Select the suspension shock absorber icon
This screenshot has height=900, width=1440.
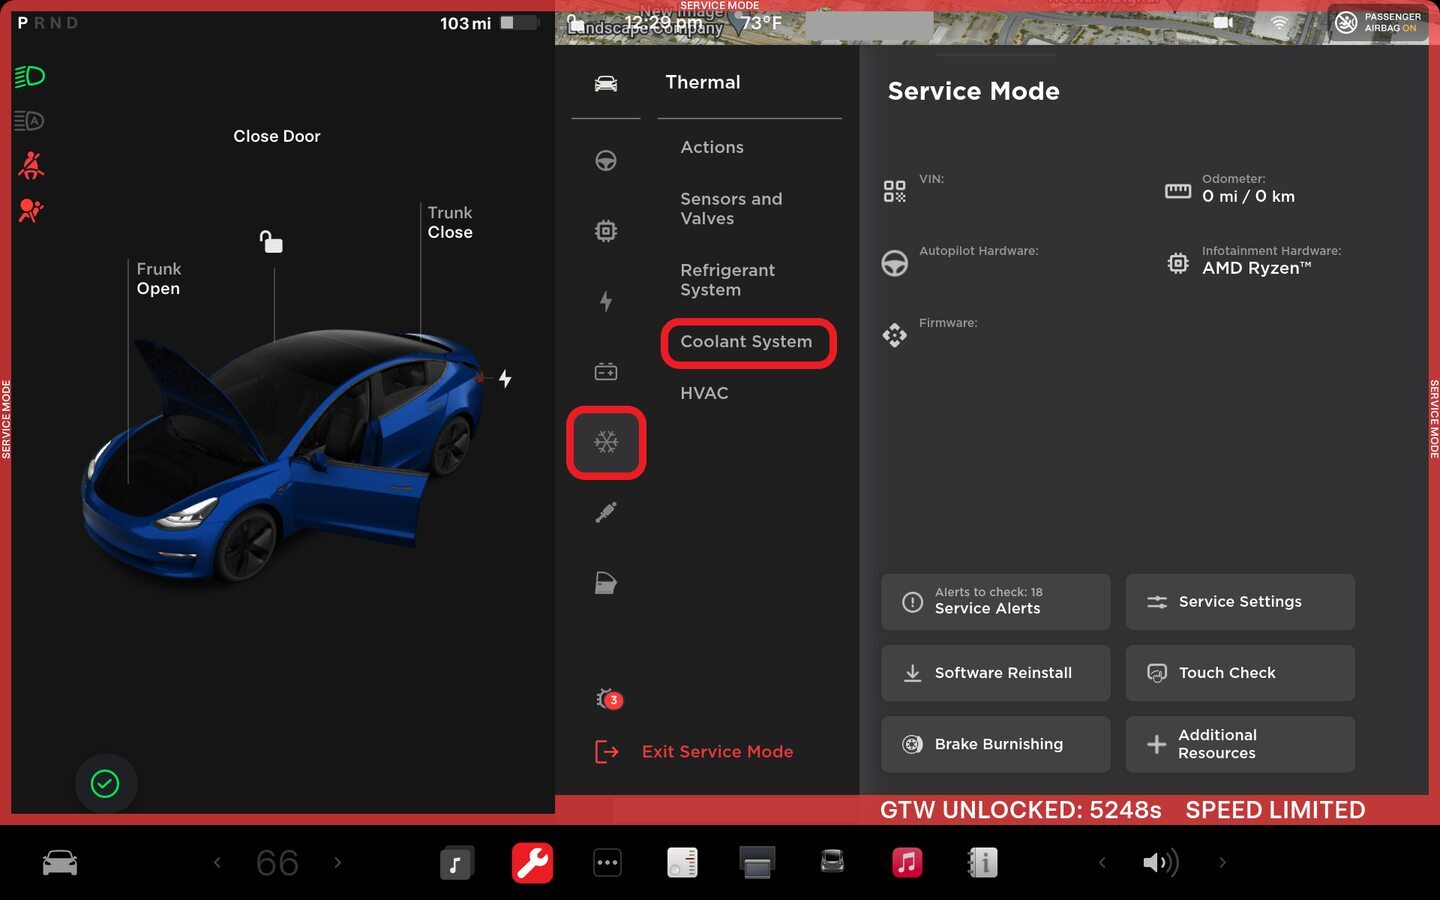tap(606, 513)
